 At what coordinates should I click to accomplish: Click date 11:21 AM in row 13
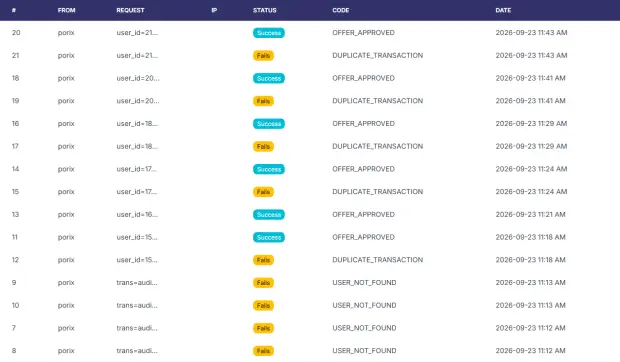click(531, 215)
